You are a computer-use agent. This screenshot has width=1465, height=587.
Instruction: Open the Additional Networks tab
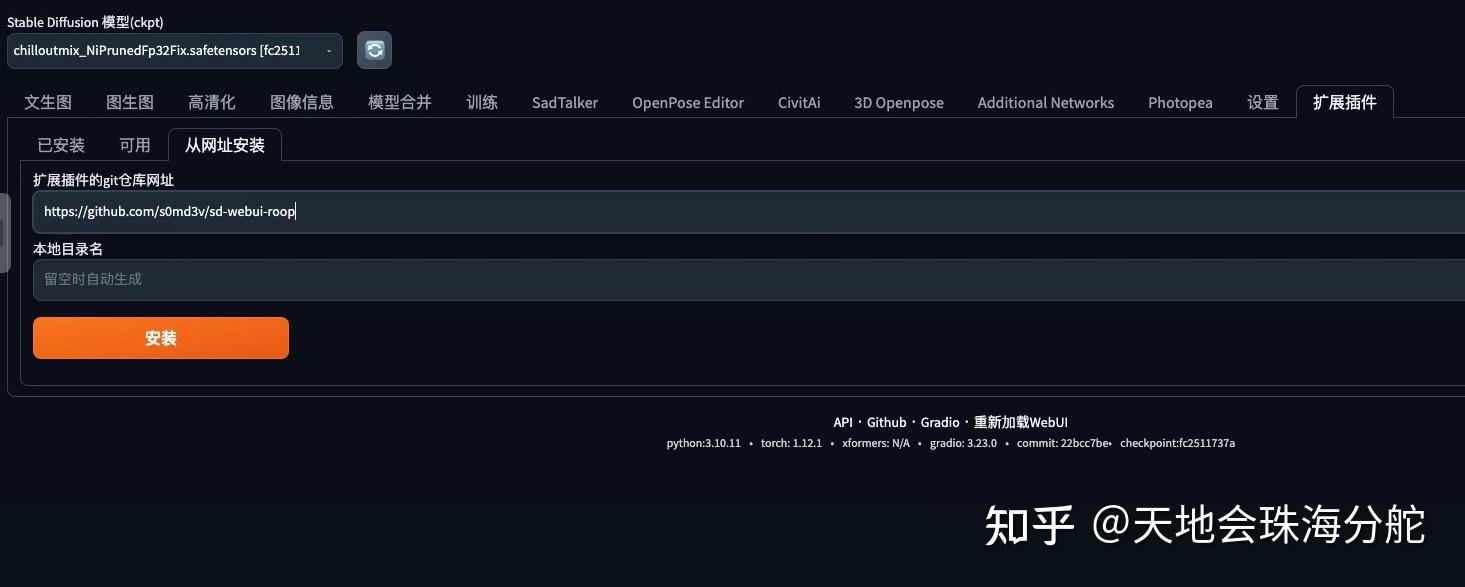(1045, 101)
